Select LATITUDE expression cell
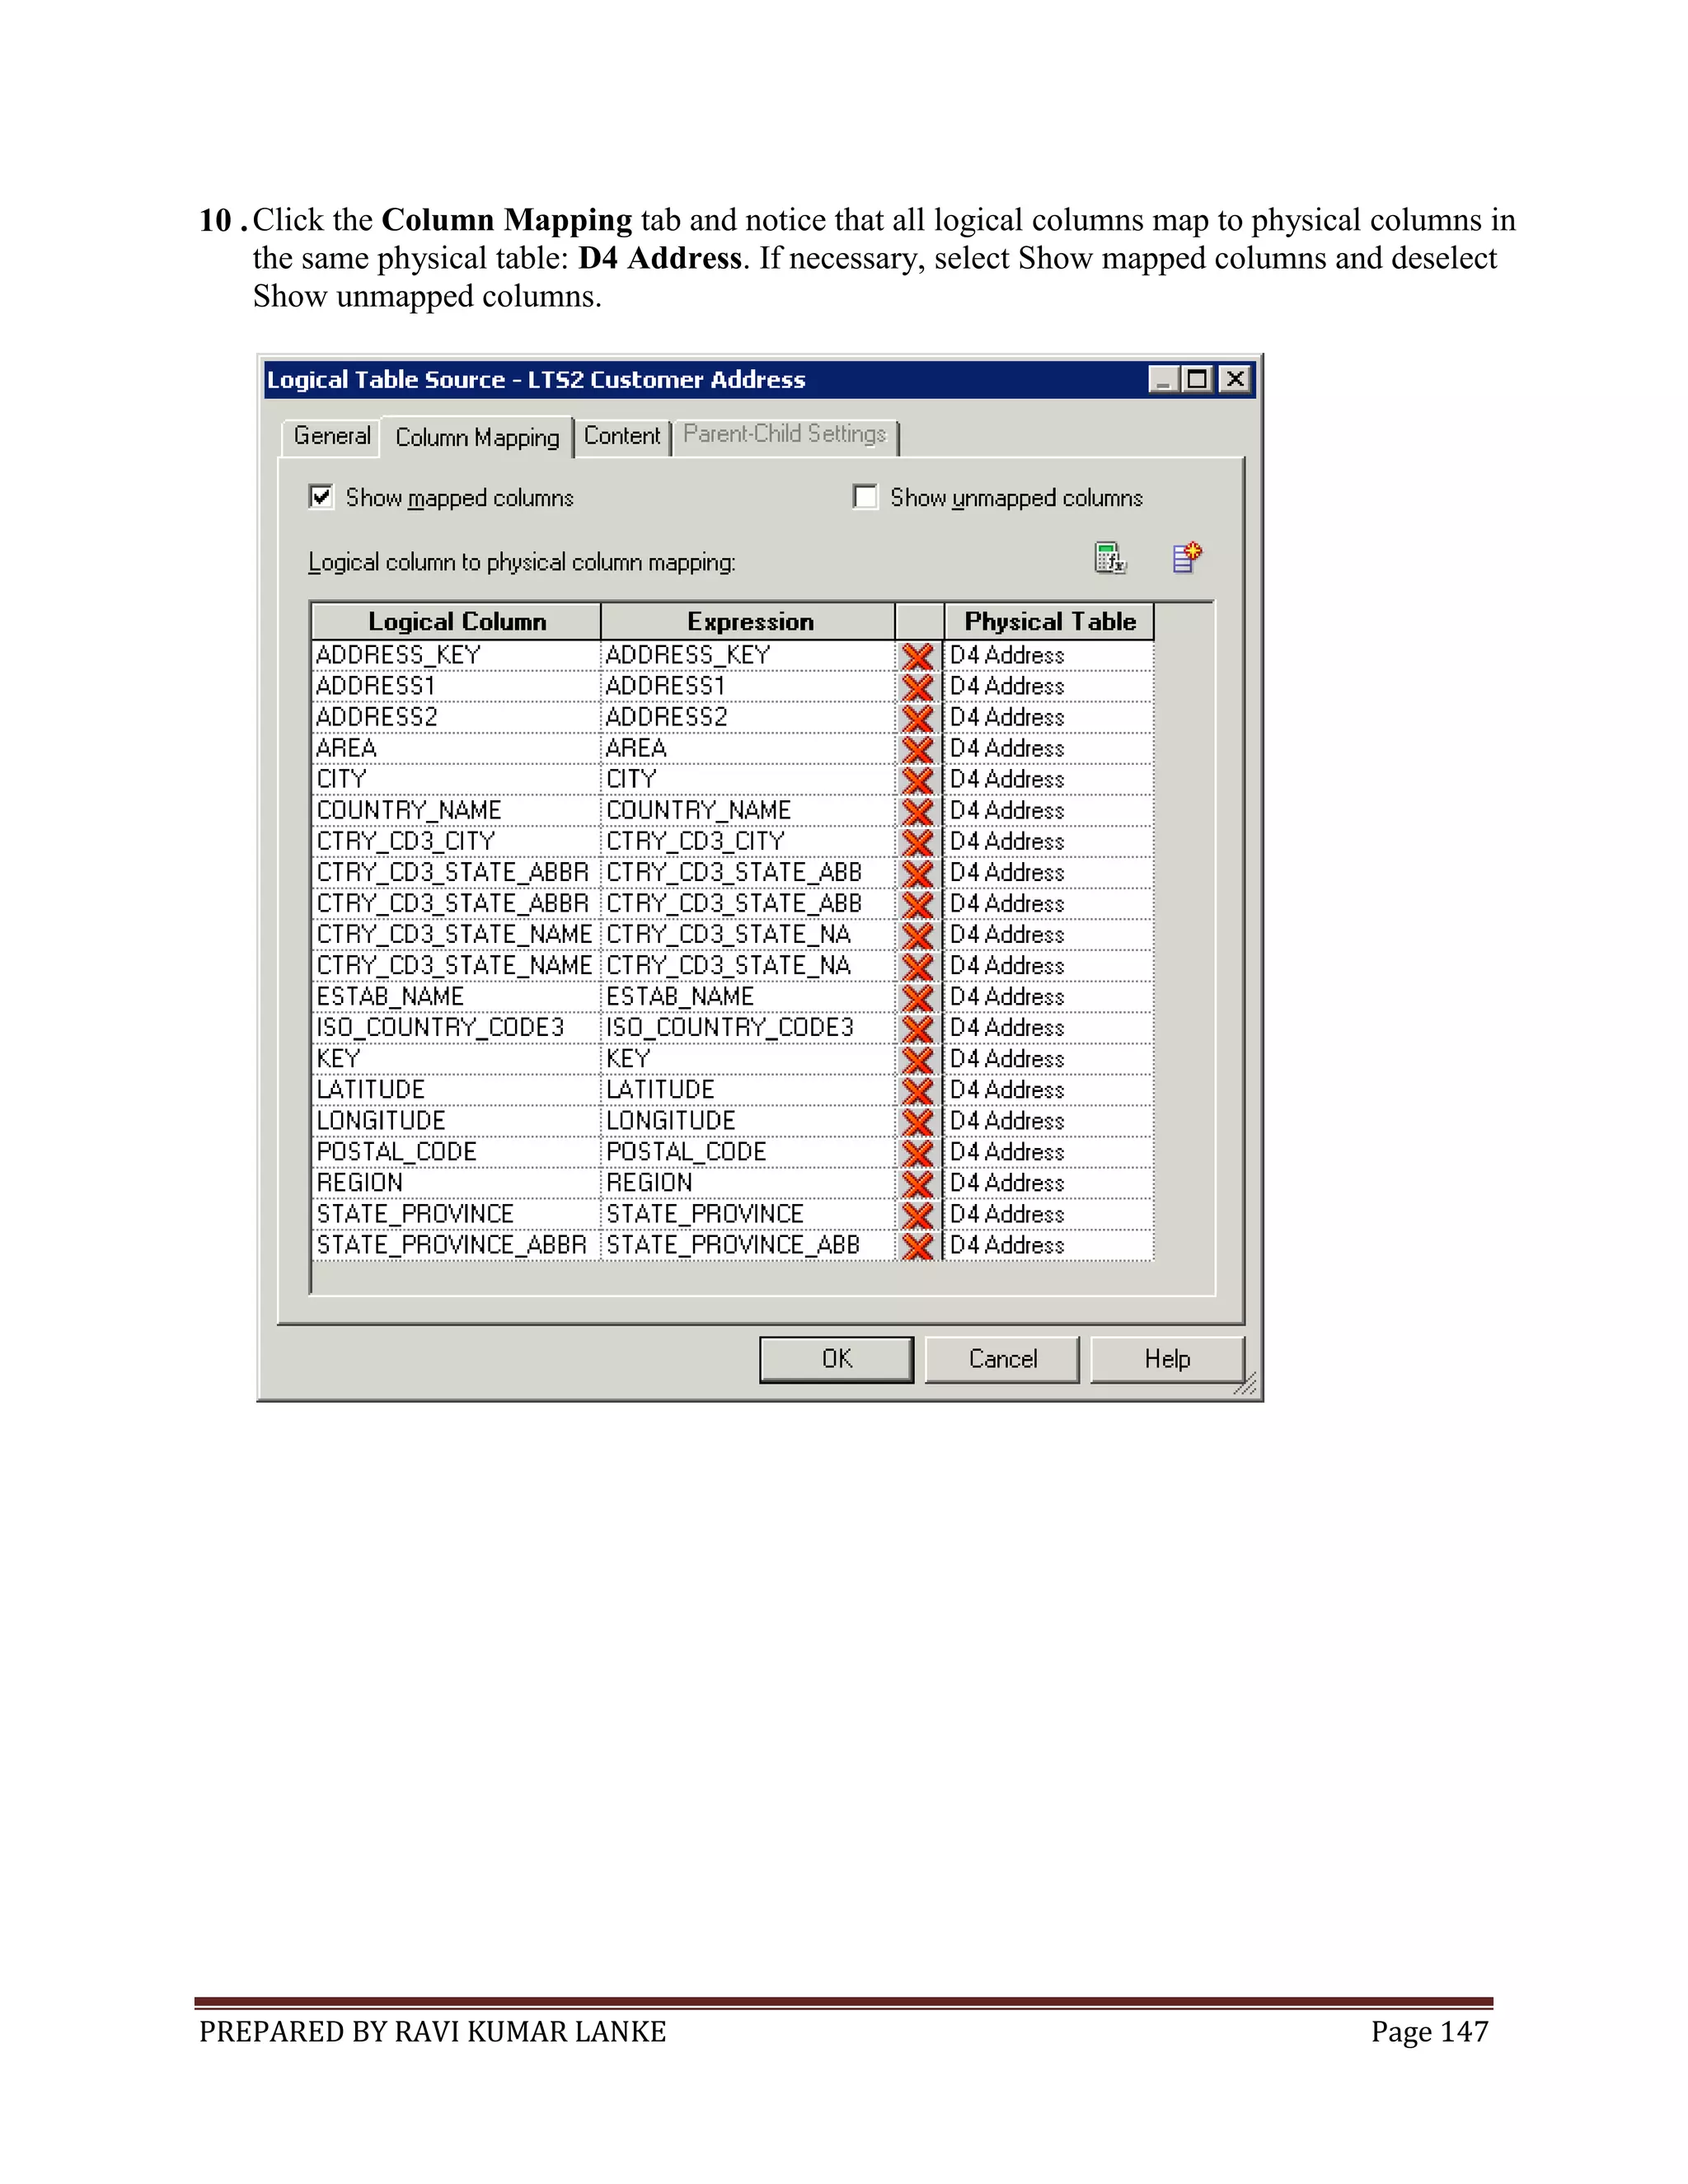Image resolution: width=1688 pixels, height=2184 pixels. coord(748,1089)
